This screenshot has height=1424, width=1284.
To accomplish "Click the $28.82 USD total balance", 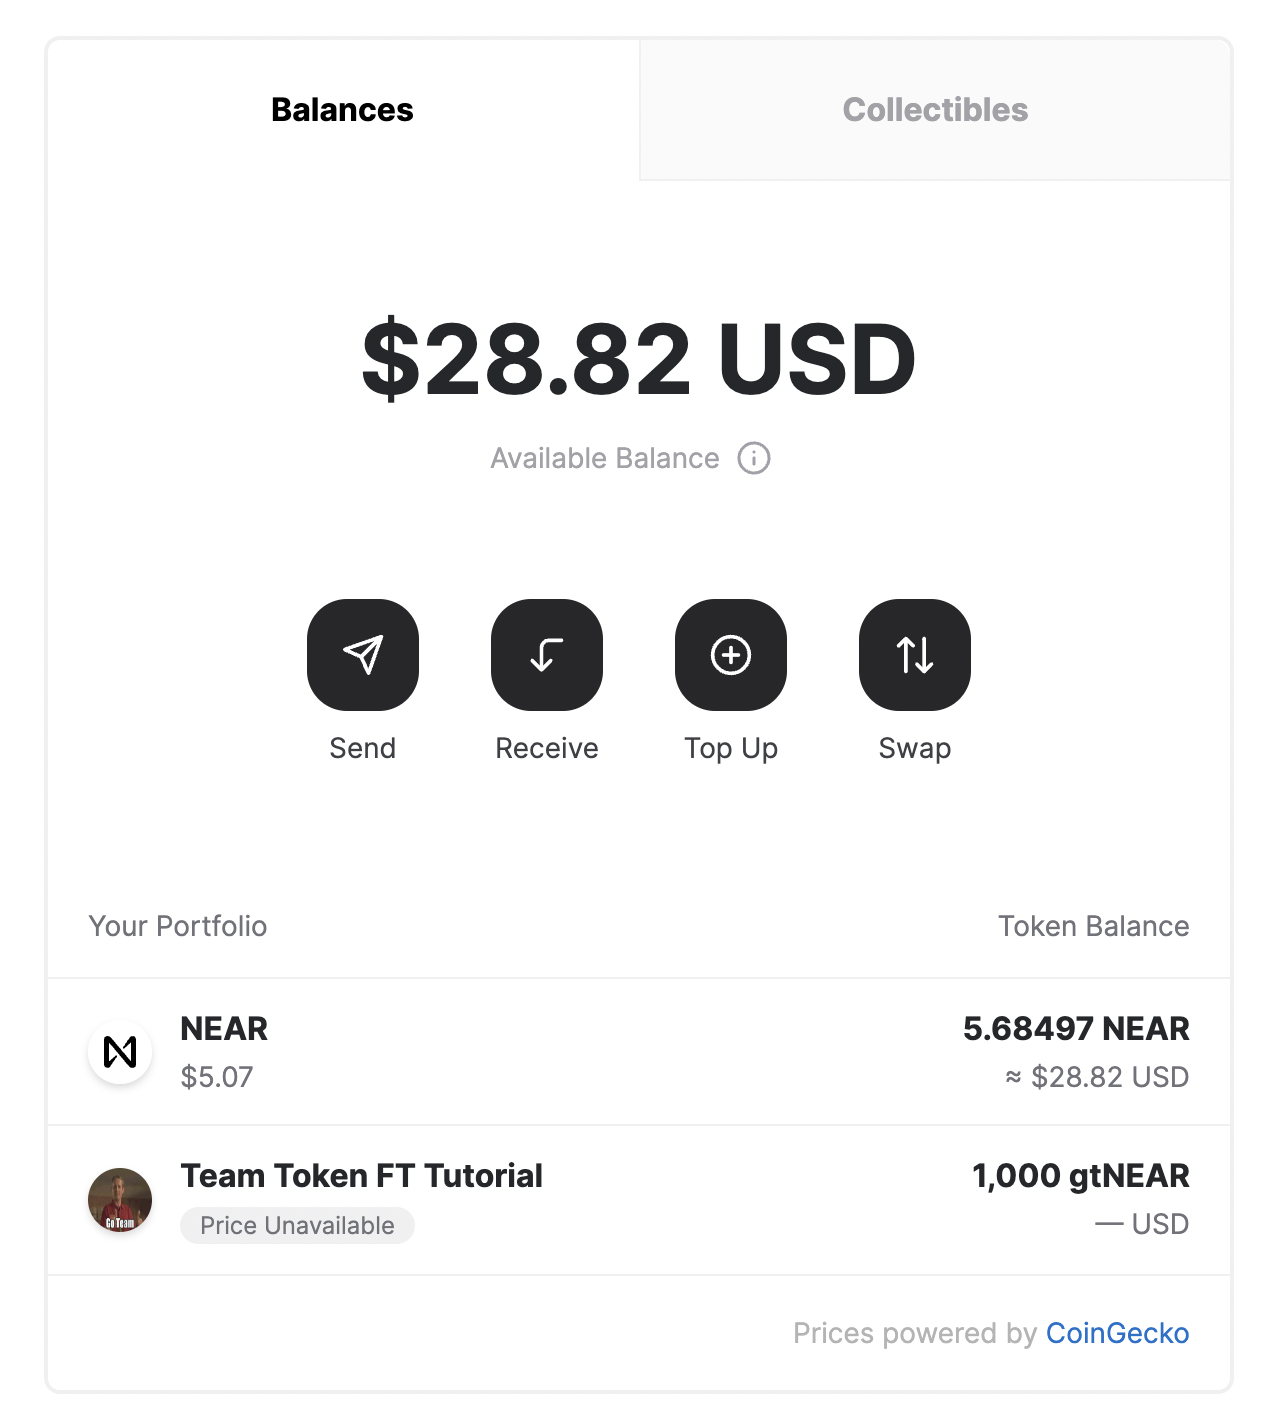I will tap(639, 358).
